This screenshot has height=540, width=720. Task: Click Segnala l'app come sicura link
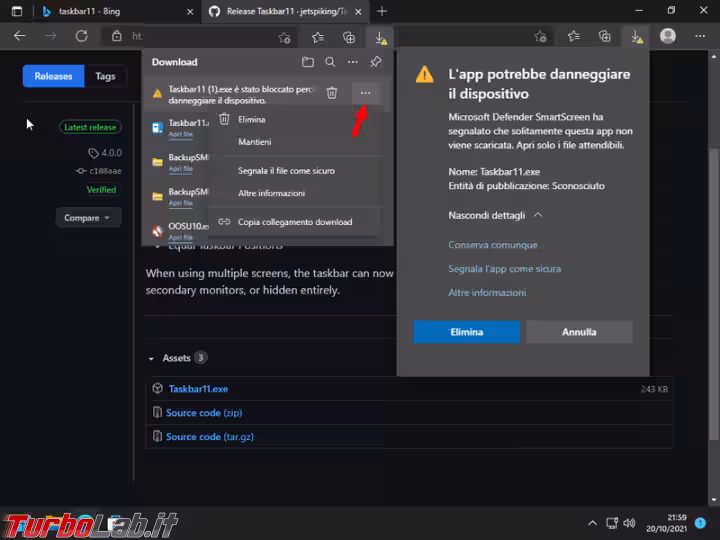point(504,269)
